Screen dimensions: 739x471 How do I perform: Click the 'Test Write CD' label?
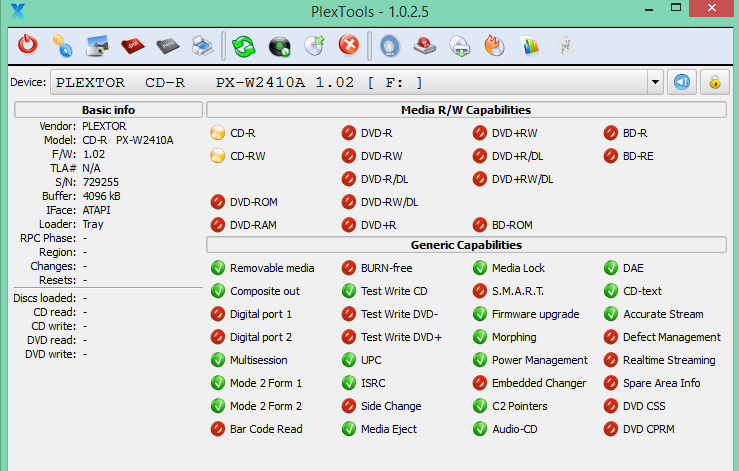coord(394,291)
